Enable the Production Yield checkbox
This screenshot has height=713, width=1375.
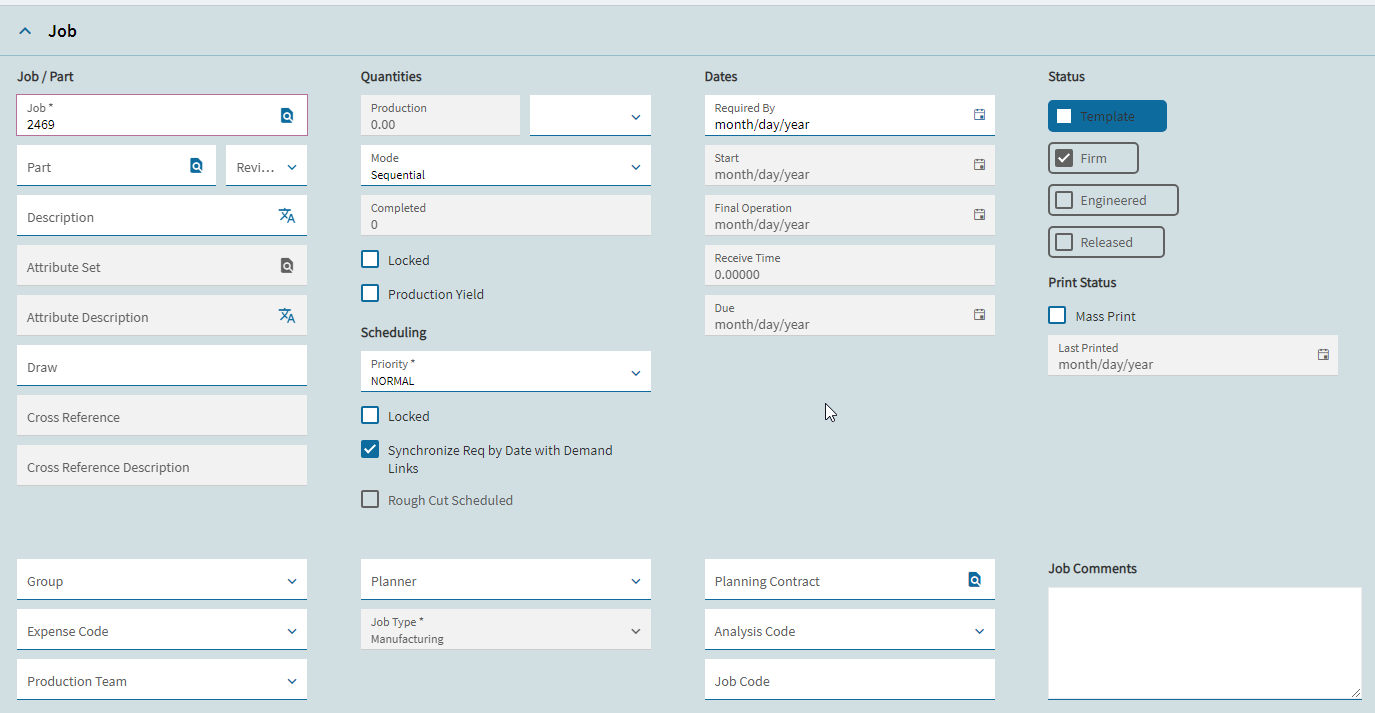point(370,294)
